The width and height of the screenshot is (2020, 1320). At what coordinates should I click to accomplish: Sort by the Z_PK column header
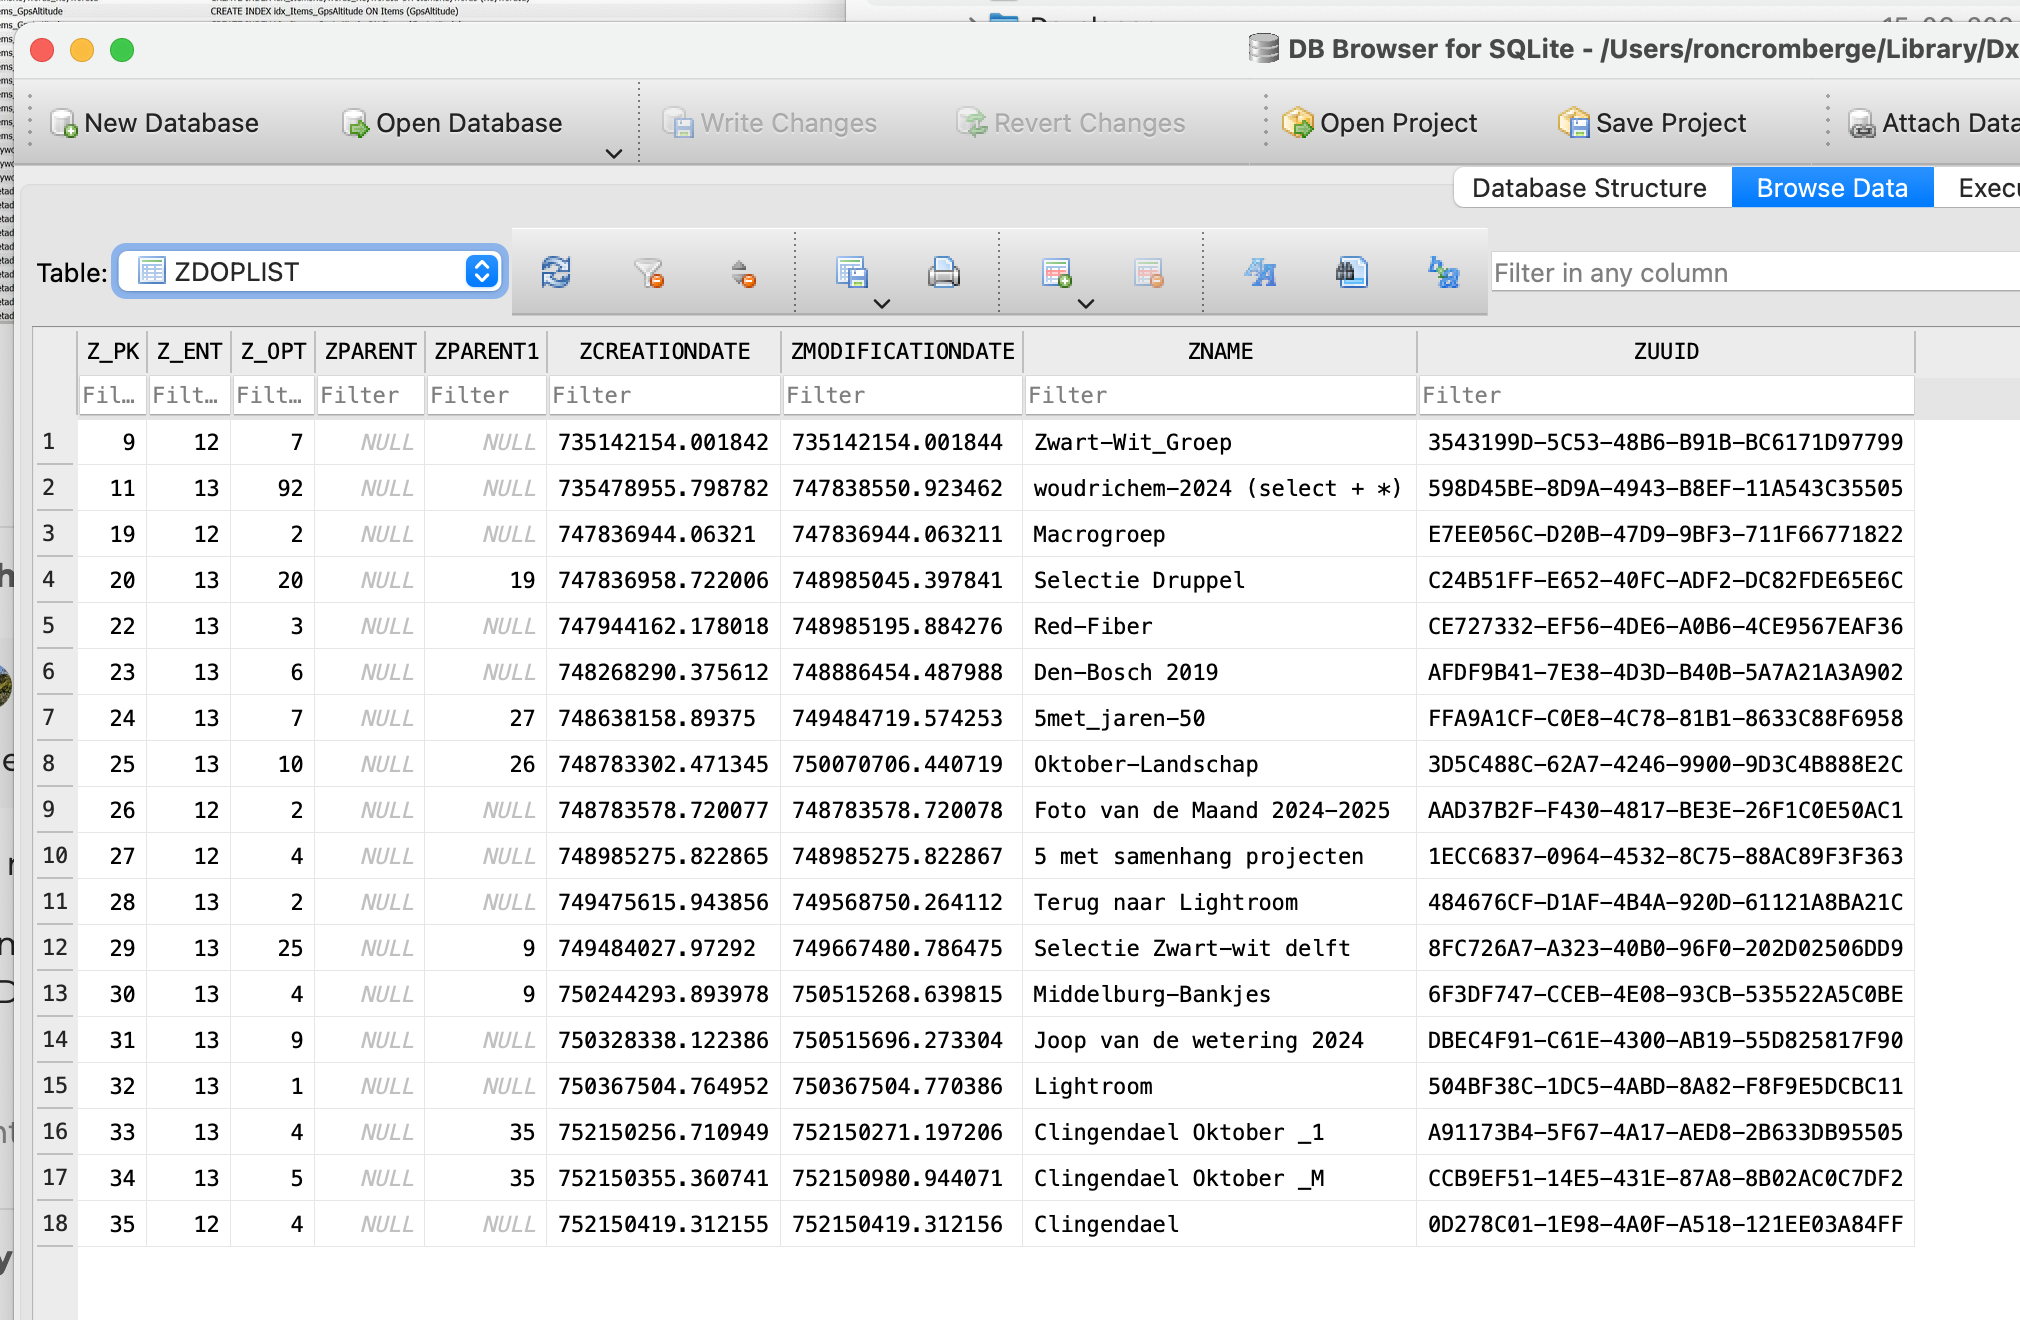(113, 351)
